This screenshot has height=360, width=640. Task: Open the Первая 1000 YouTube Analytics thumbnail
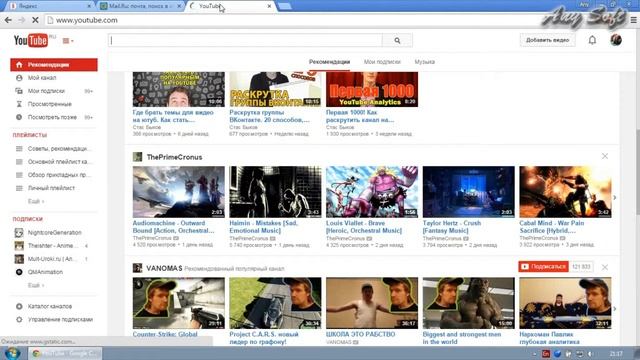point(372,89)
